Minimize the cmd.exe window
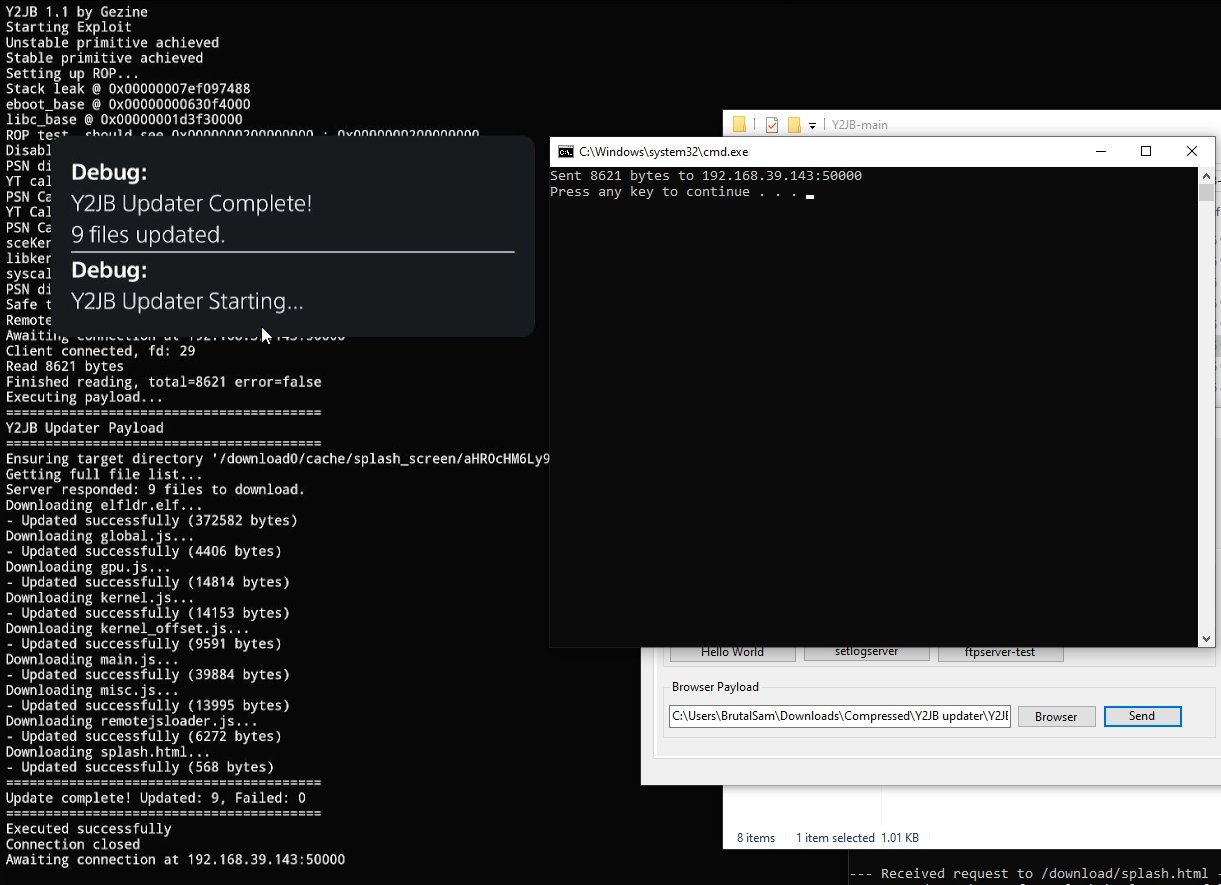 click(x=1100, y=152)
